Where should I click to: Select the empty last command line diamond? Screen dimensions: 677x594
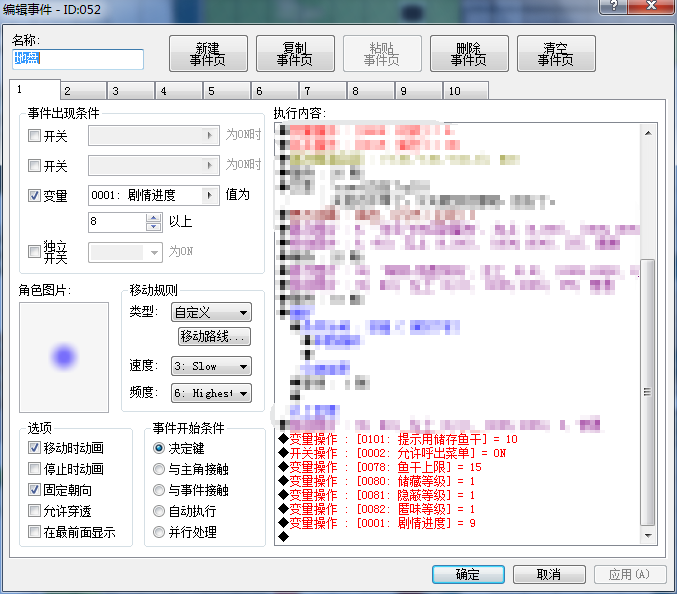[284, 537]
